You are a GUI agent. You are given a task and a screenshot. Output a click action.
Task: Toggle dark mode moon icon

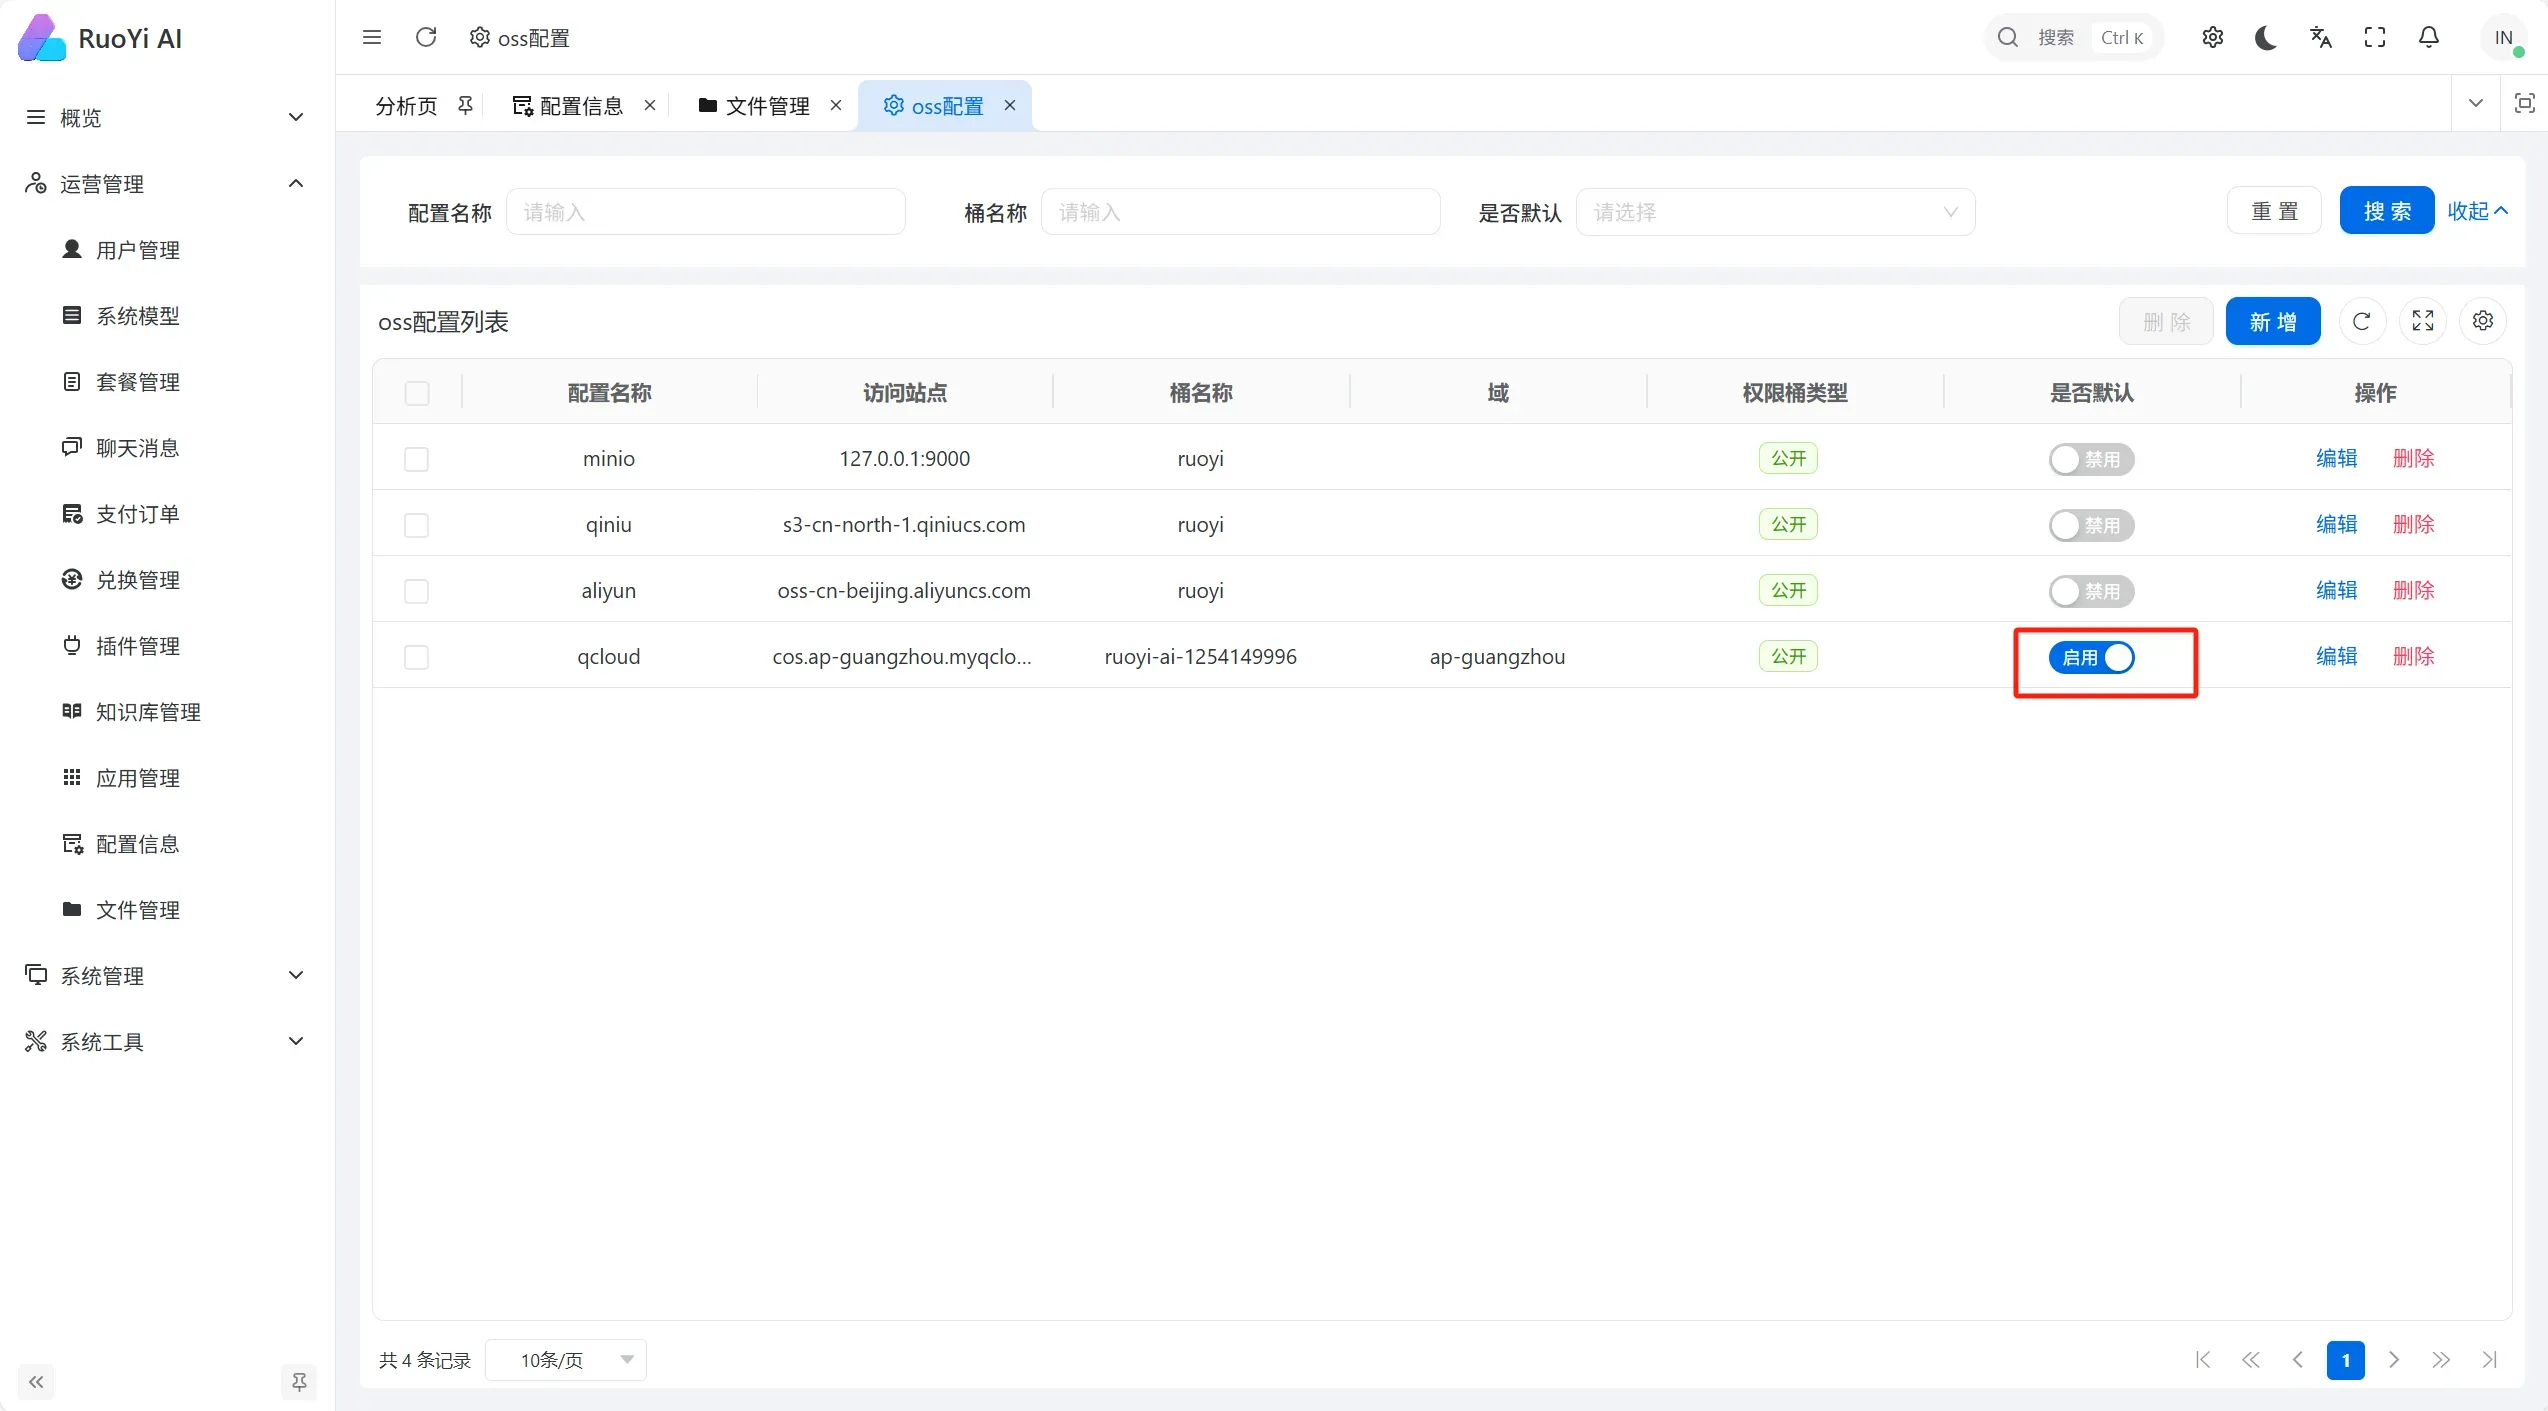tap(2266, 38)
